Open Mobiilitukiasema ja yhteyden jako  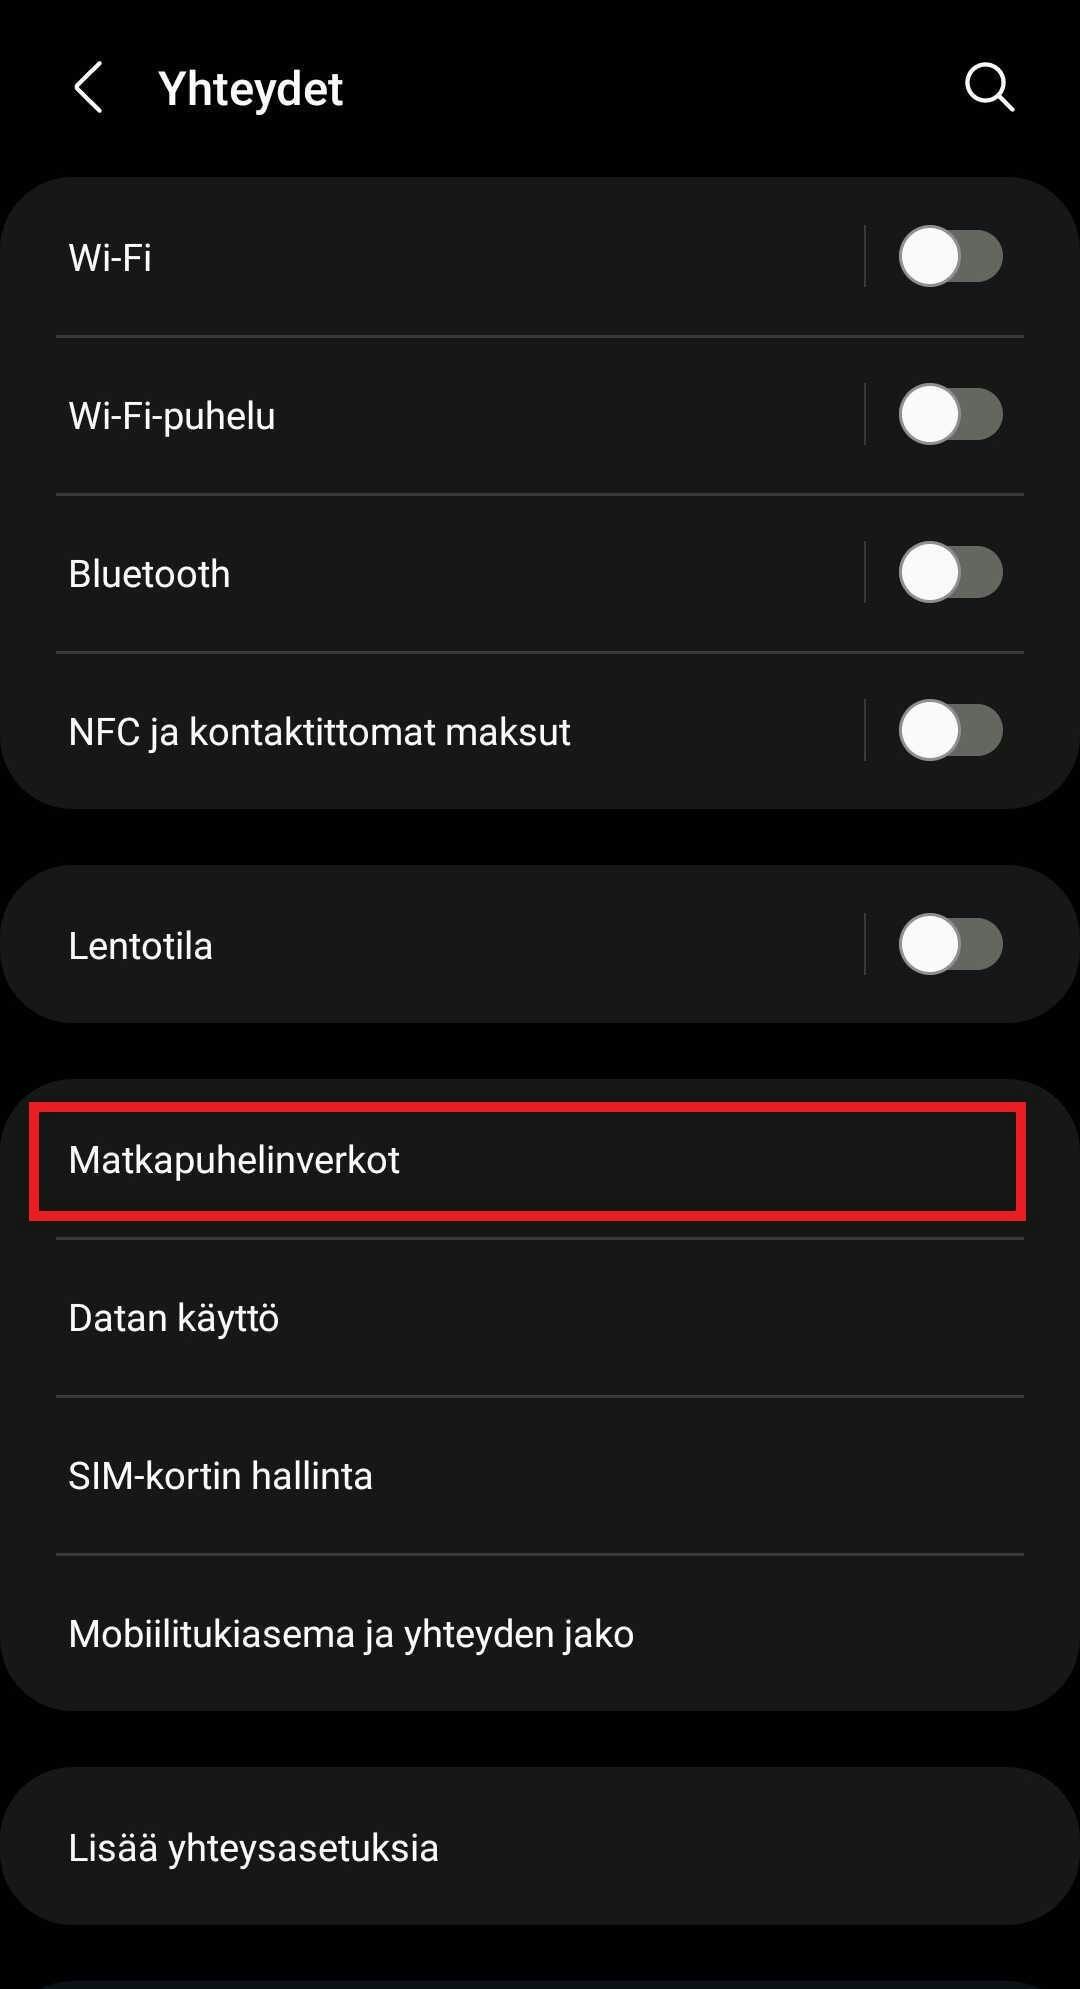540,1634
